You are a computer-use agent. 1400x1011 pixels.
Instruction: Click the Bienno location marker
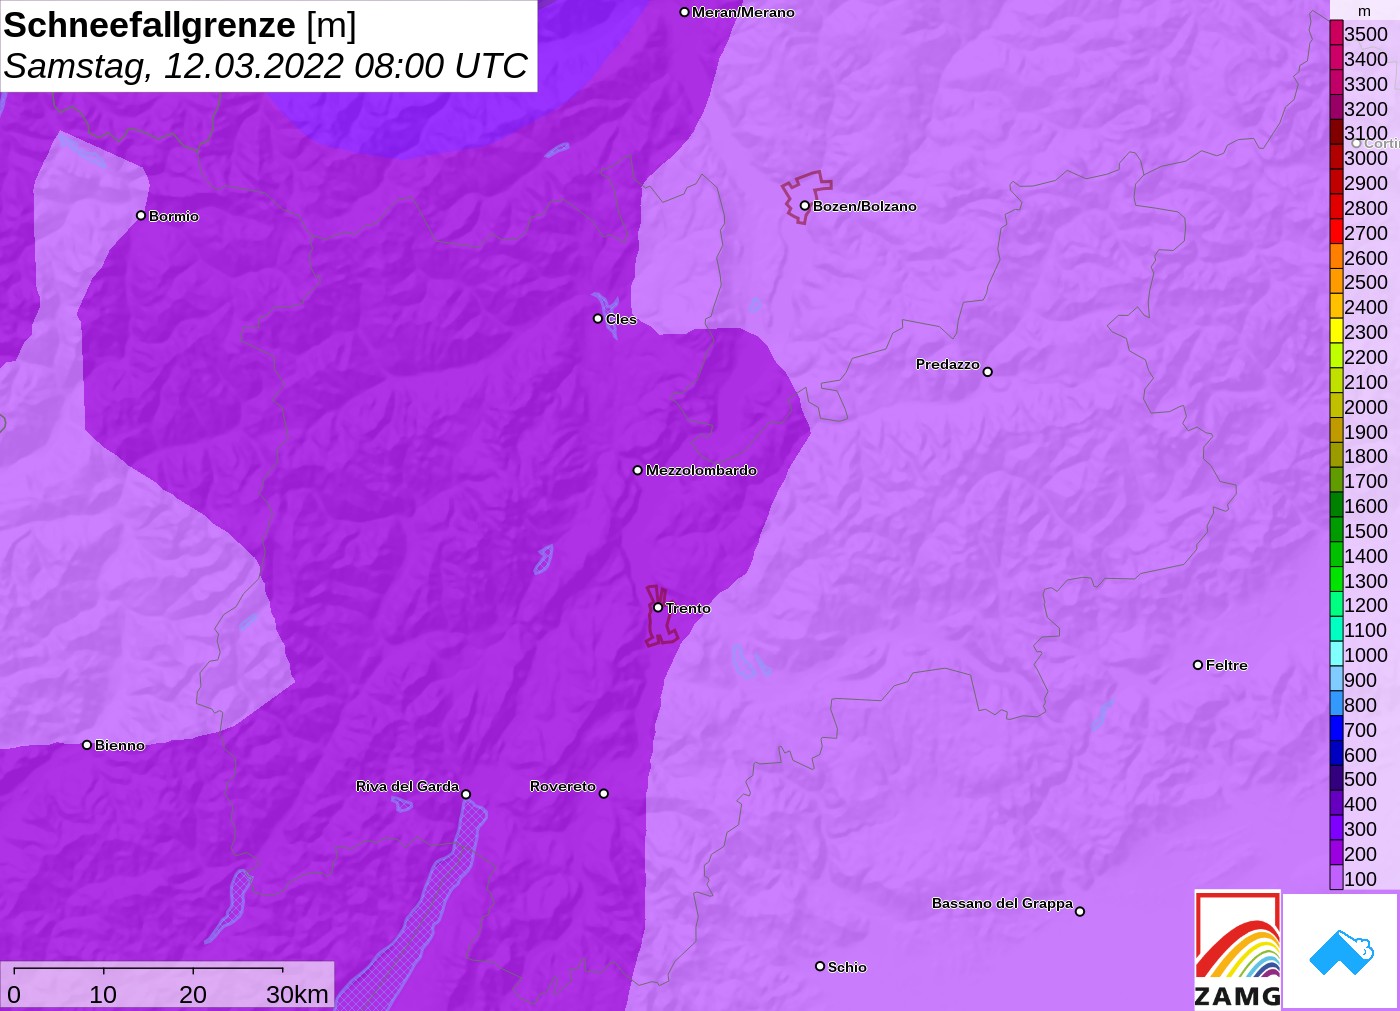87,745
